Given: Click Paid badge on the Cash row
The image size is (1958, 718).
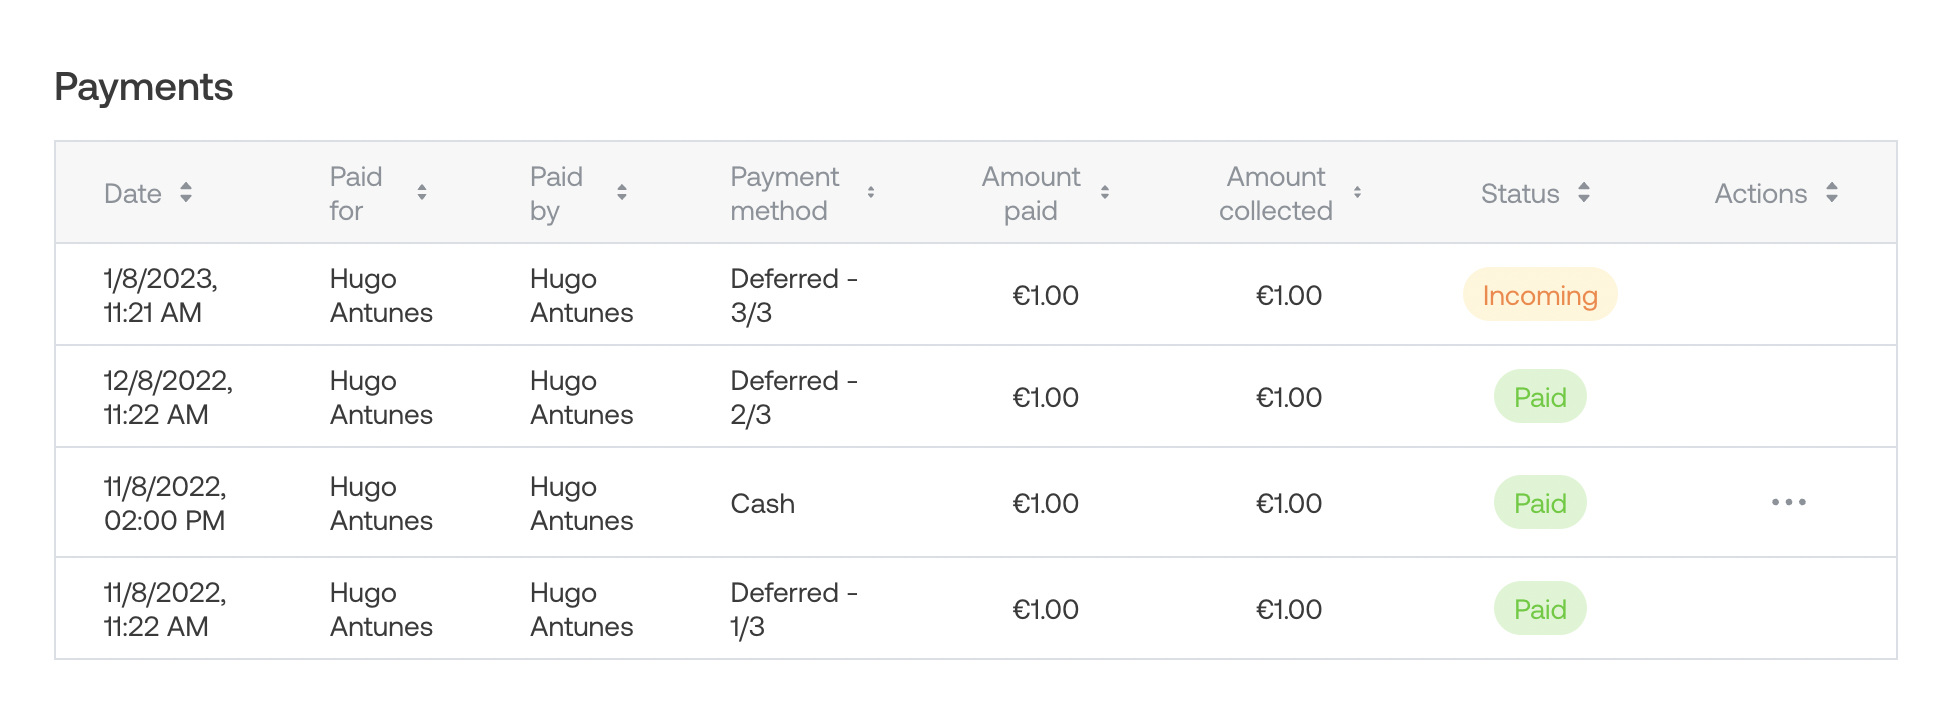Looking at the screenshot, I should coord(1539,503).
